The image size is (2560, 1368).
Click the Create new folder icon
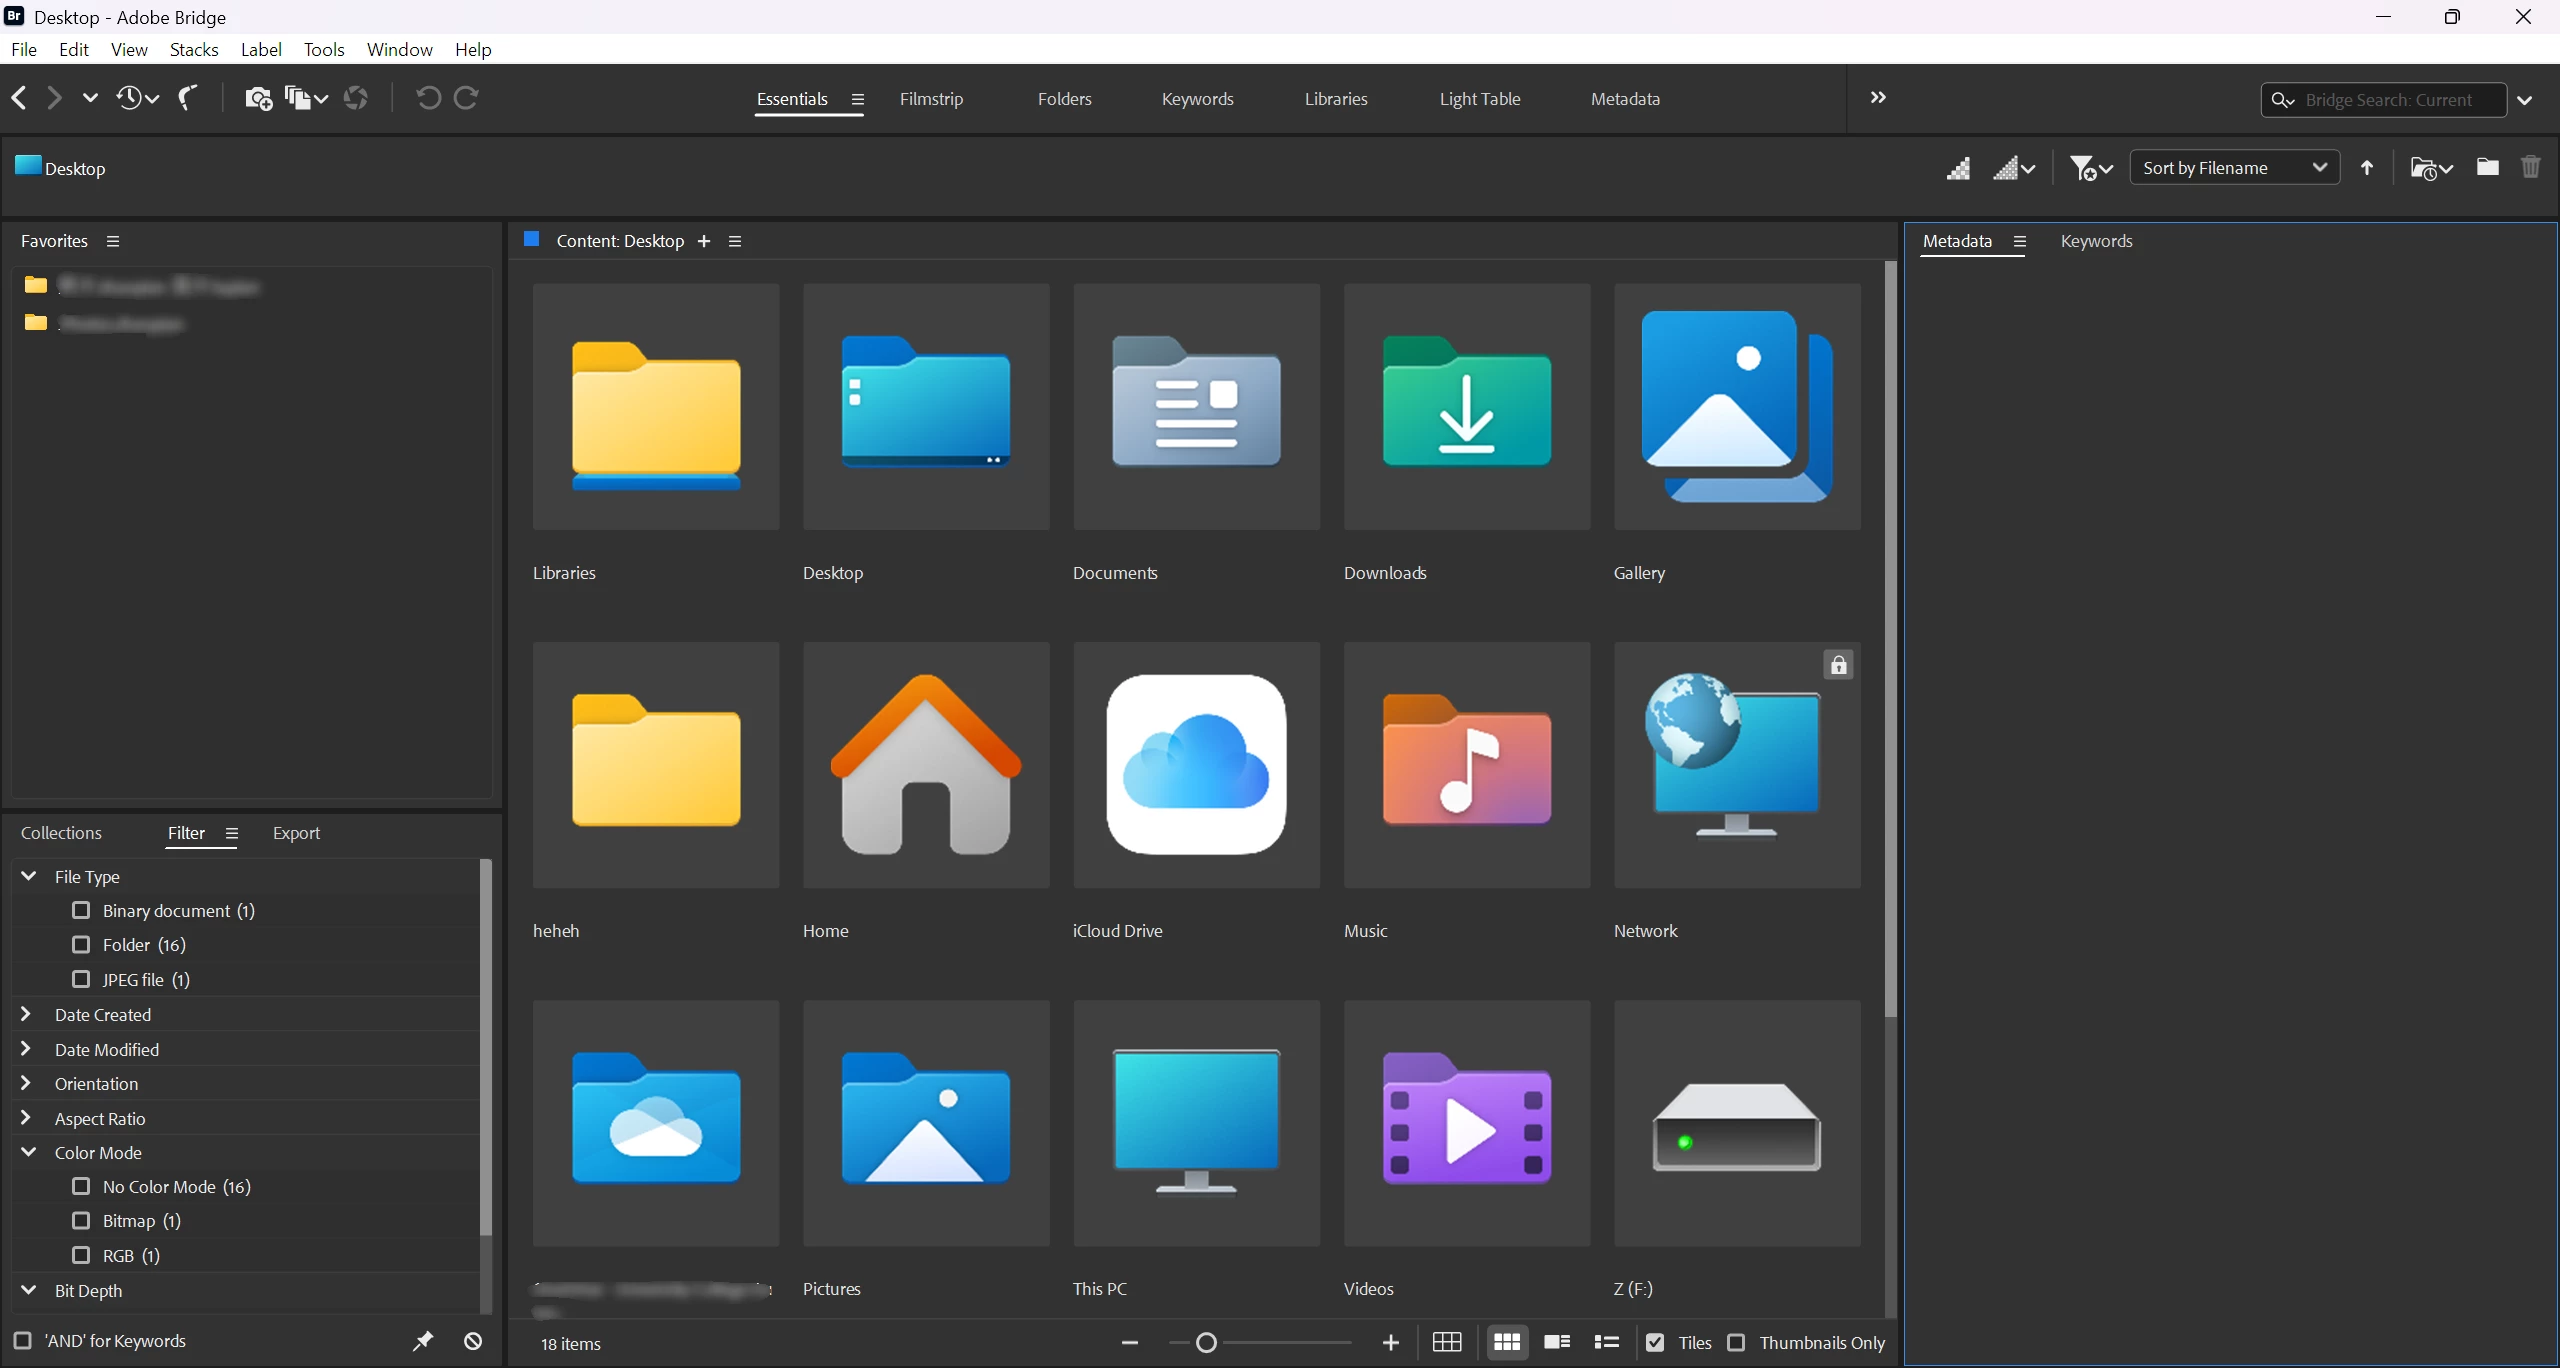tap(2487, 168)
